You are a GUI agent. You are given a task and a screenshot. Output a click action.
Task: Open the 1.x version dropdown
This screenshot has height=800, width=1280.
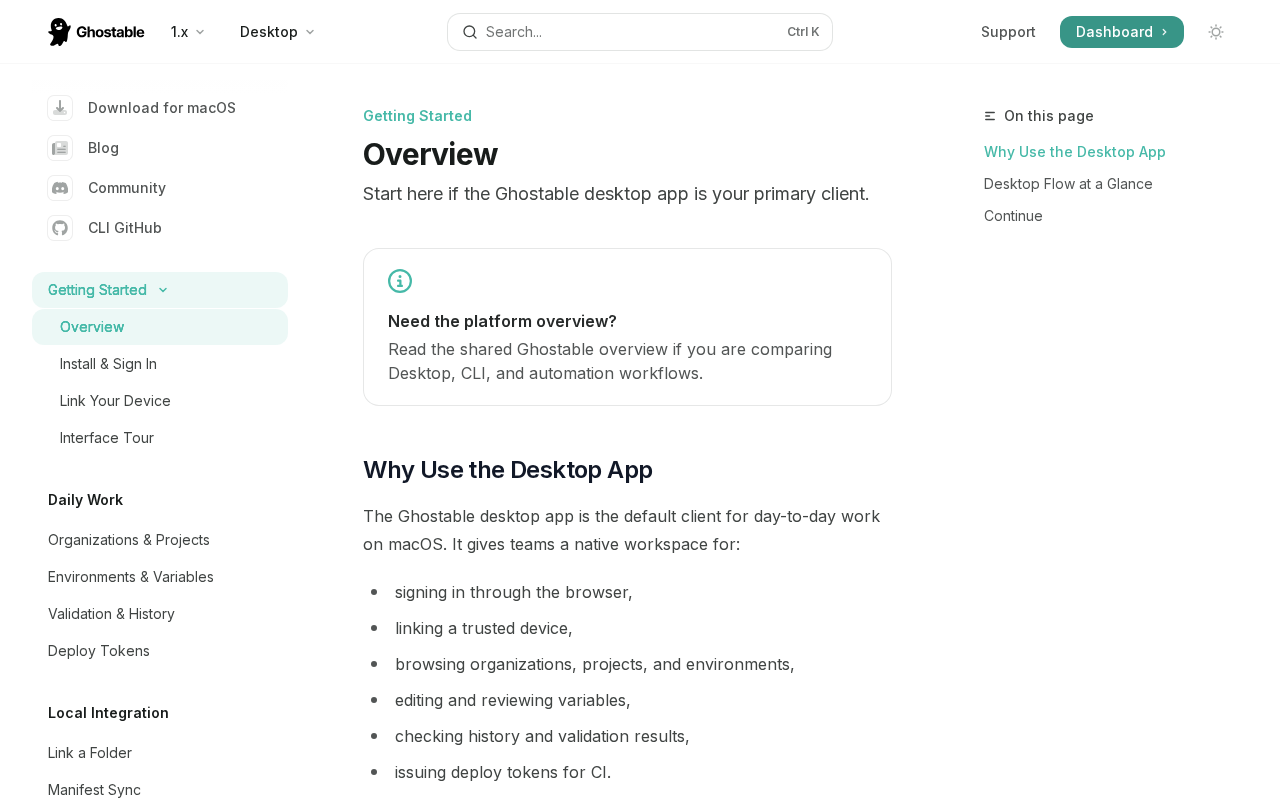coord(188,32)
